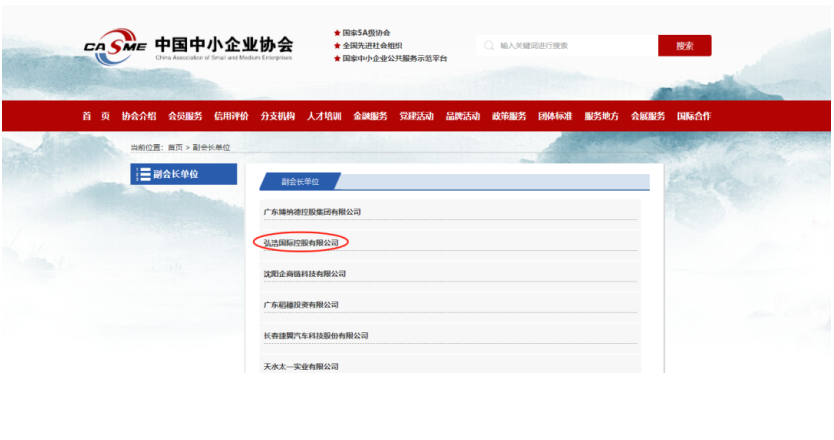
Task: Navigate to 人才培训 section
Action: click(324, 116)
